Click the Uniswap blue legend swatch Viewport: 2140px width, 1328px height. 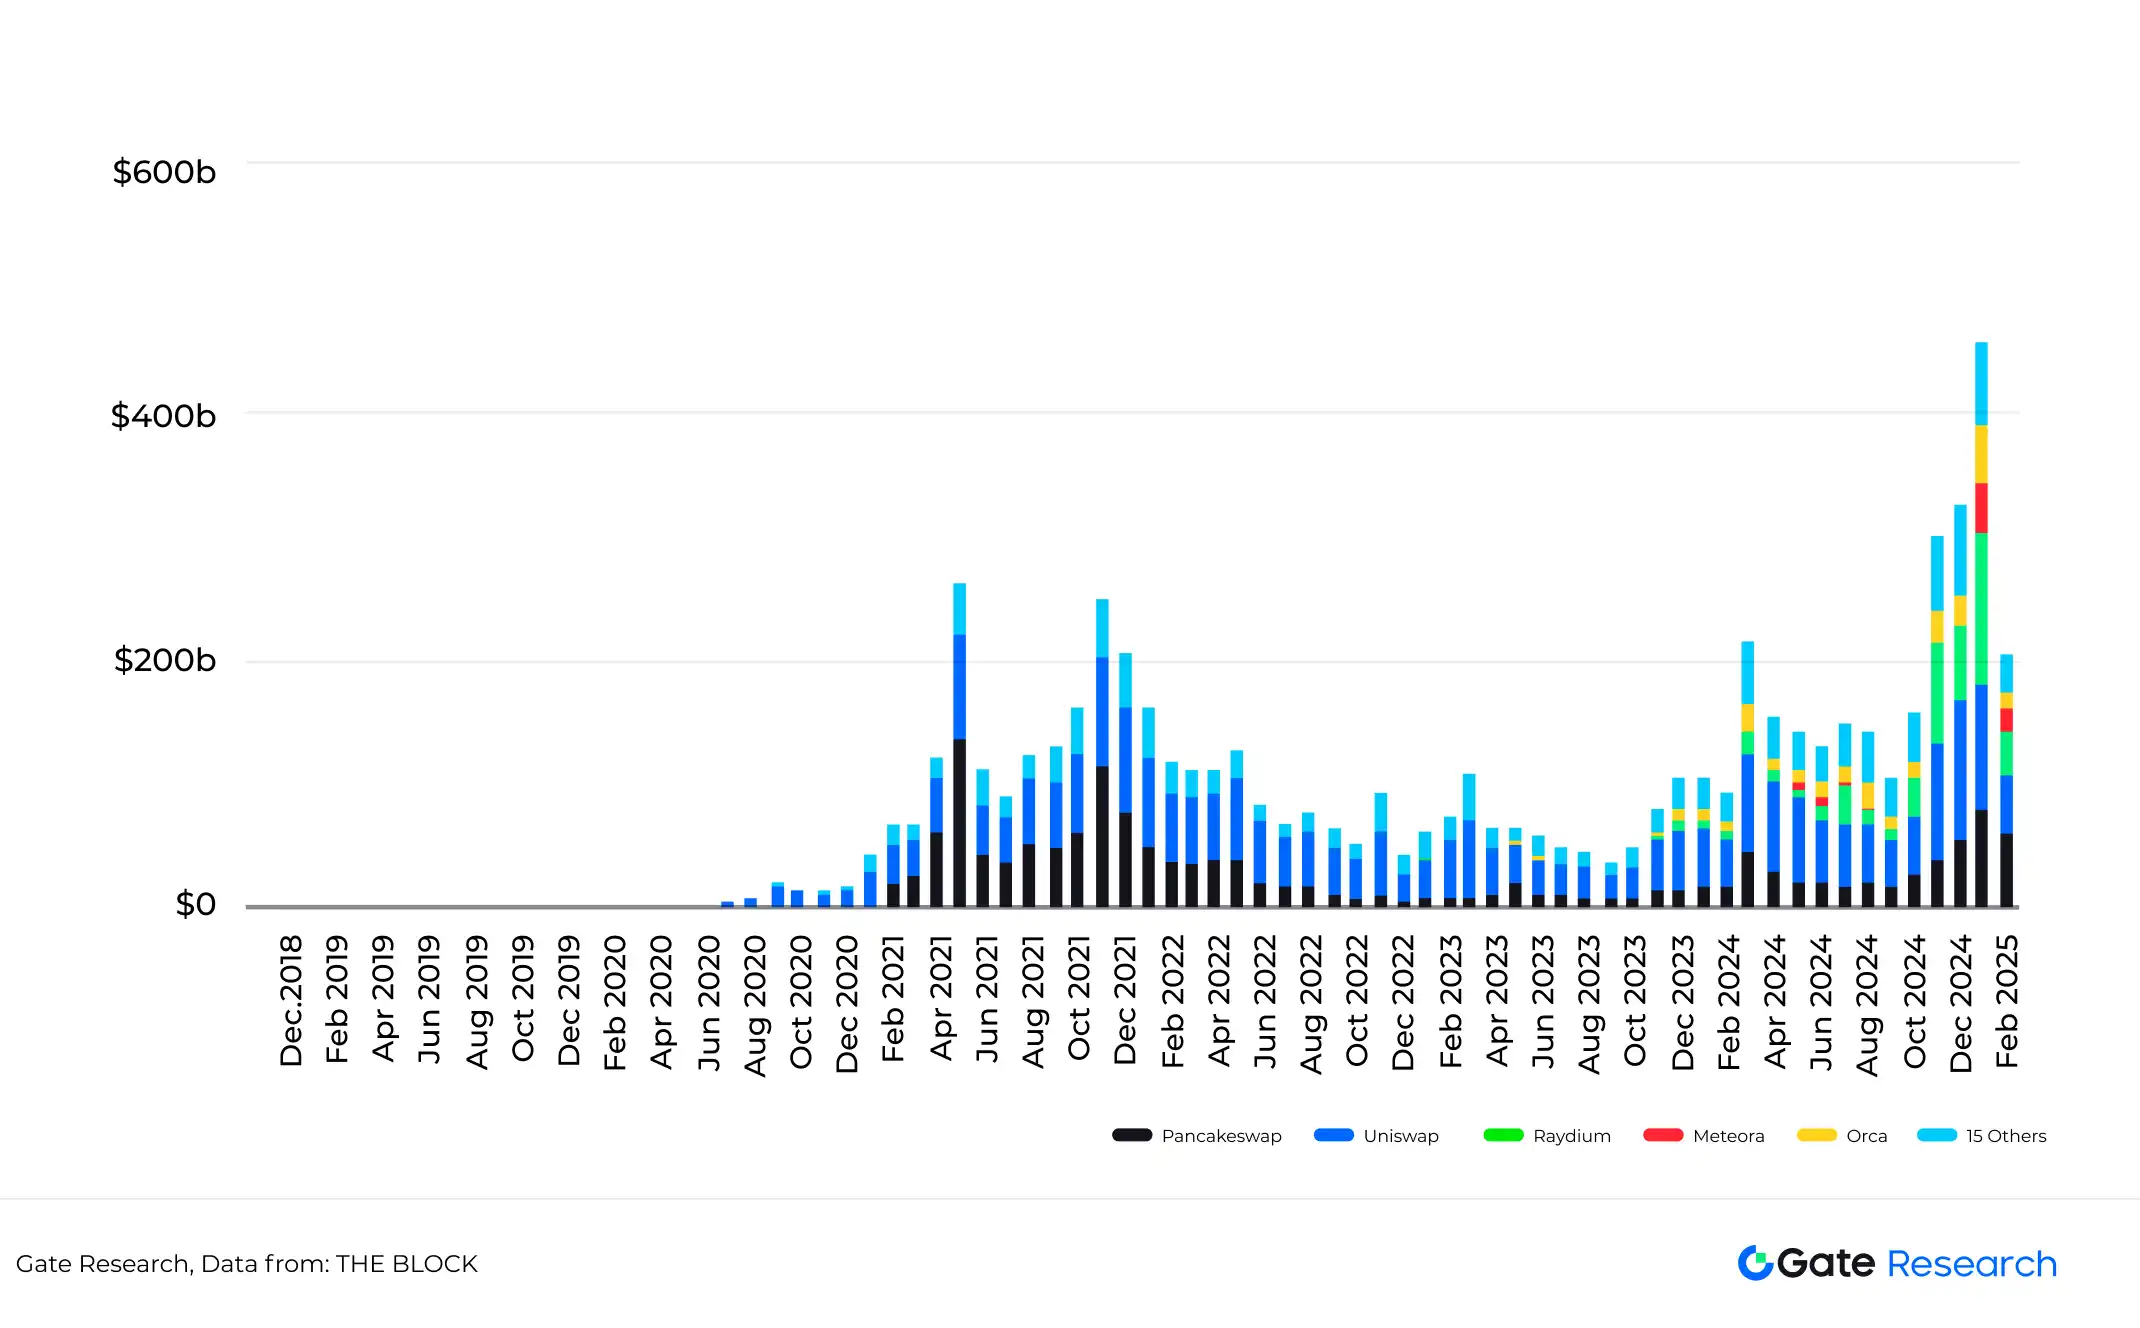click(1334, 1135)
